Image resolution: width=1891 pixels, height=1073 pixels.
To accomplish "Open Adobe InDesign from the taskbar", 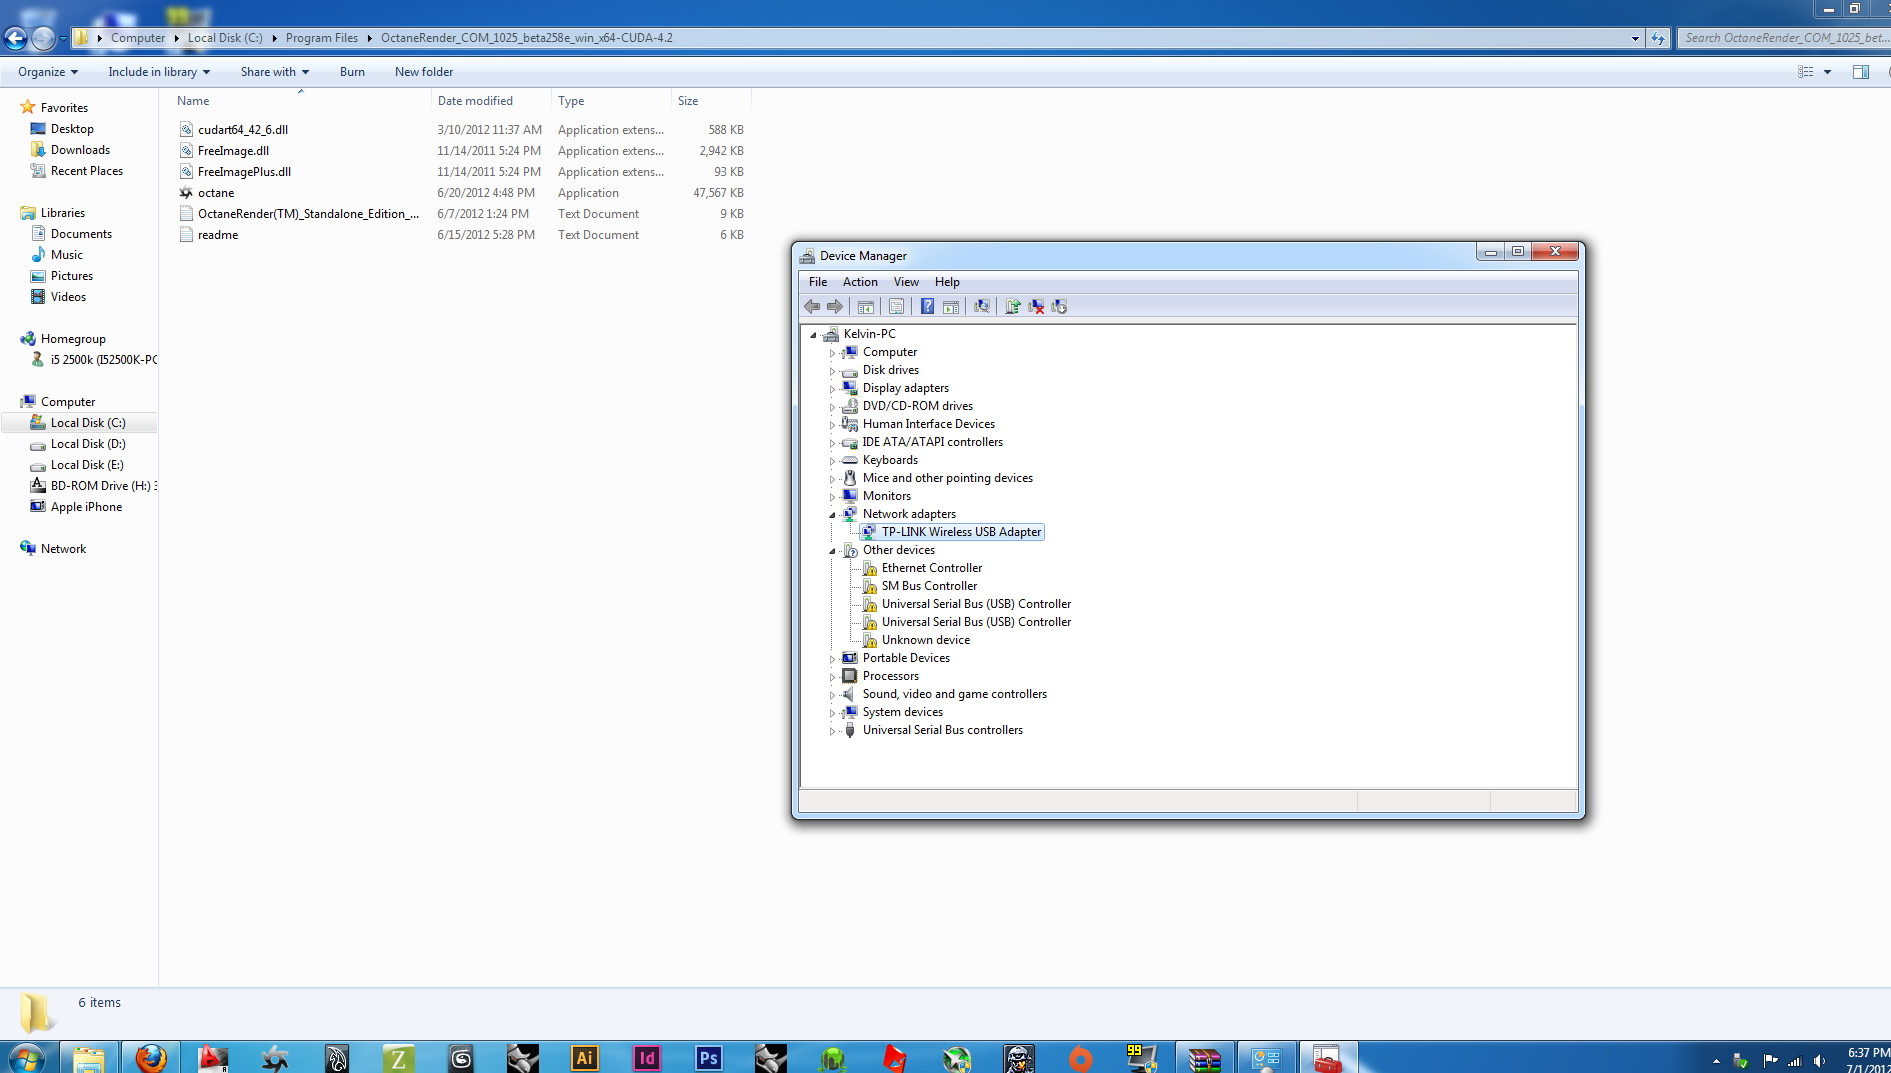I will [x=647, y=1057].
